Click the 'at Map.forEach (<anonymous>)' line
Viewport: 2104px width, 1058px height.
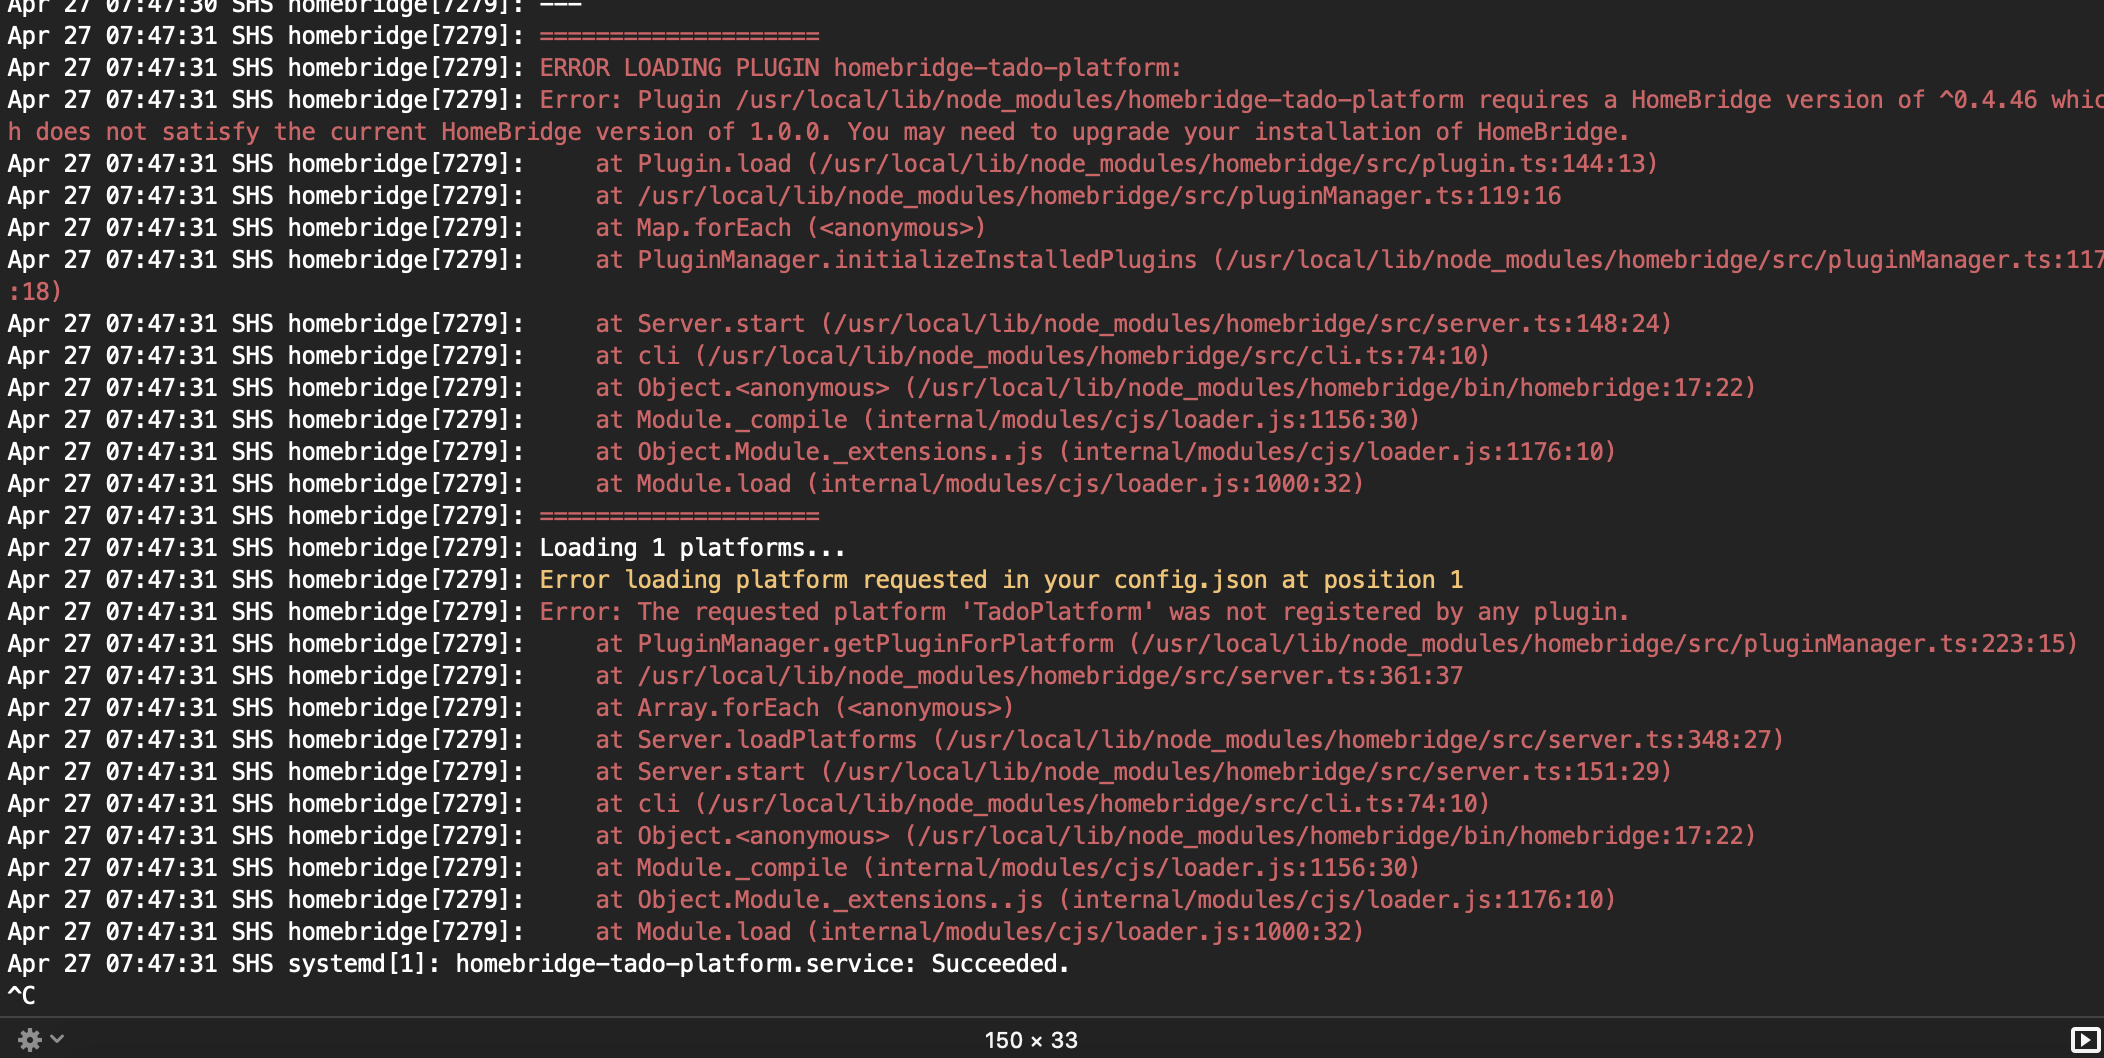(790, 228)
